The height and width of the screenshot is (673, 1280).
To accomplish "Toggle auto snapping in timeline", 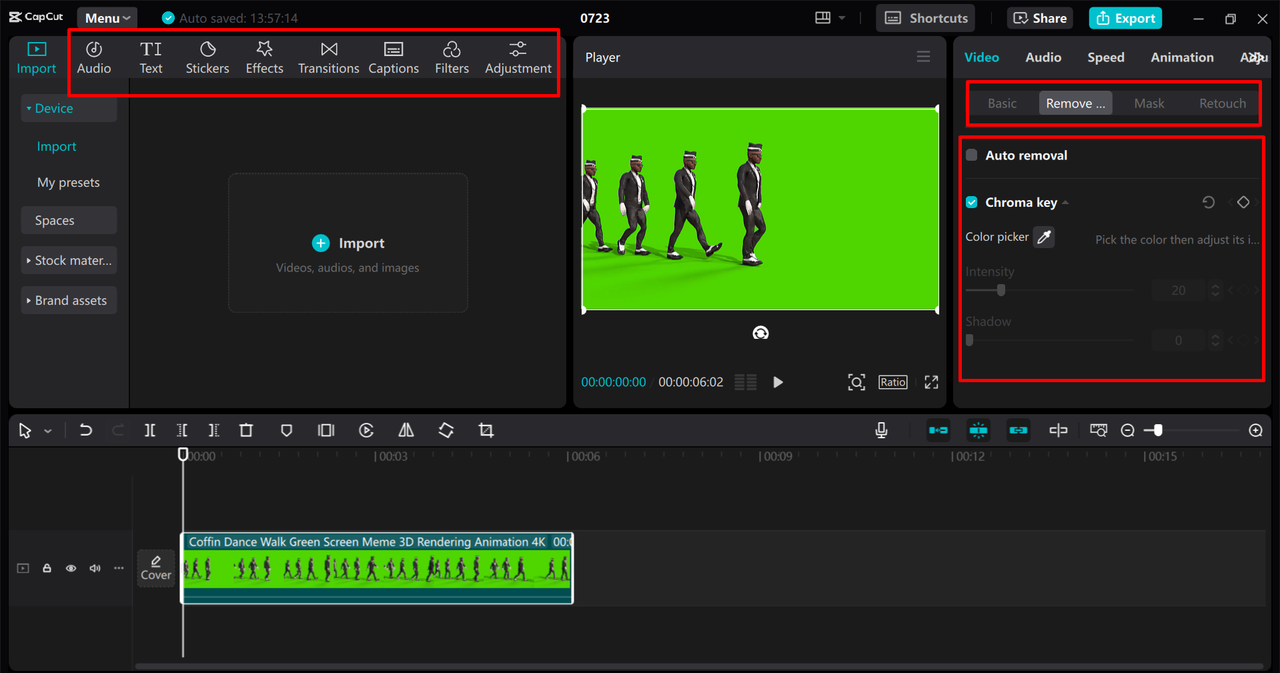I will click(978, 430).
